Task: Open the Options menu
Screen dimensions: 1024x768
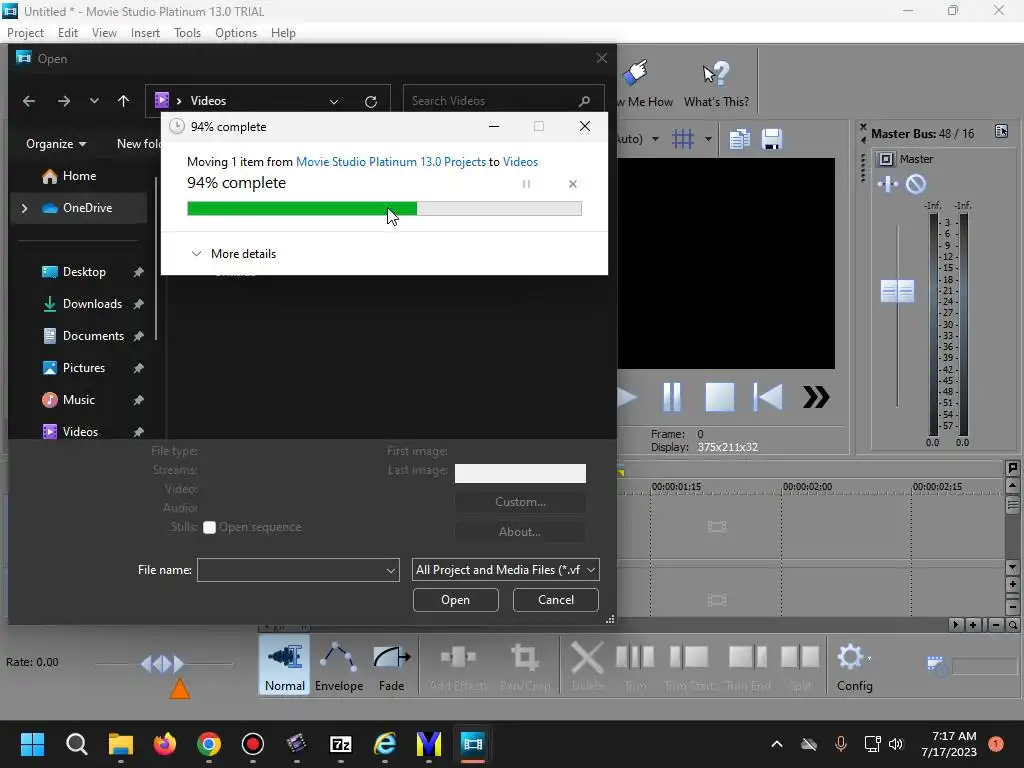Action: coord(236,33)
